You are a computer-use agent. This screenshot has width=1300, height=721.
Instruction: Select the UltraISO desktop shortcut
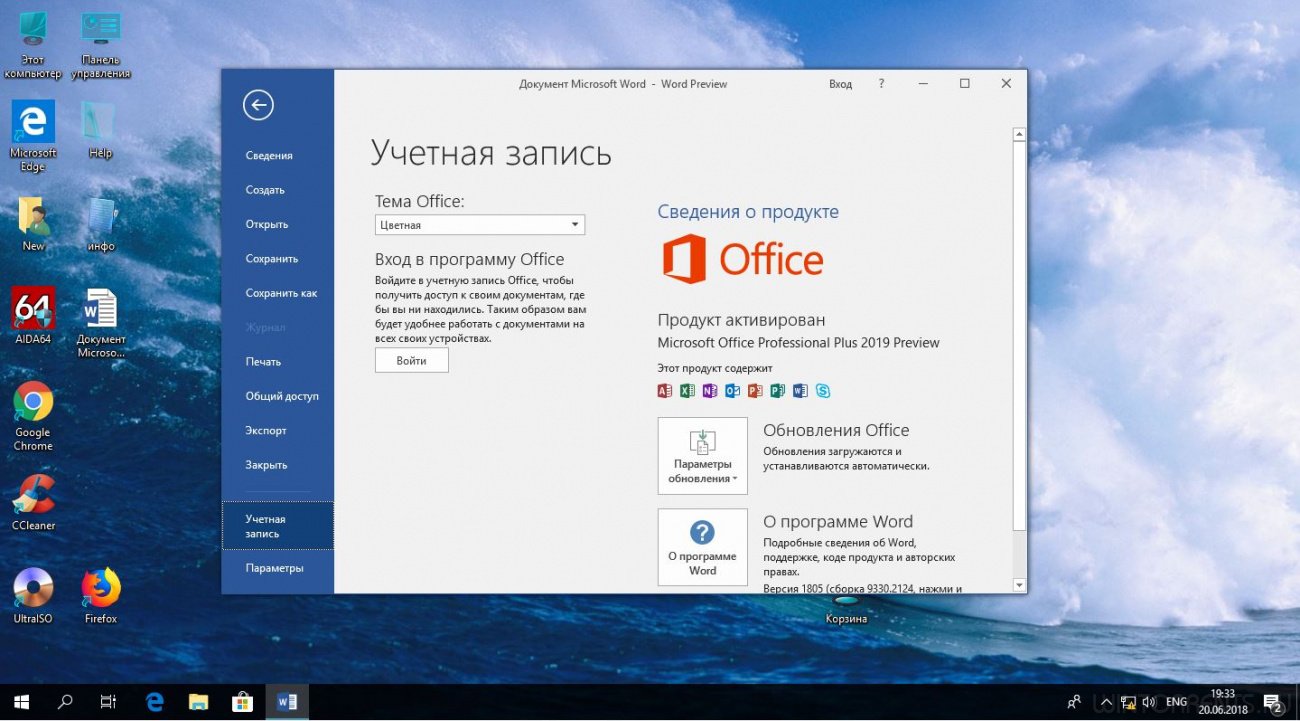click(33, 595)
